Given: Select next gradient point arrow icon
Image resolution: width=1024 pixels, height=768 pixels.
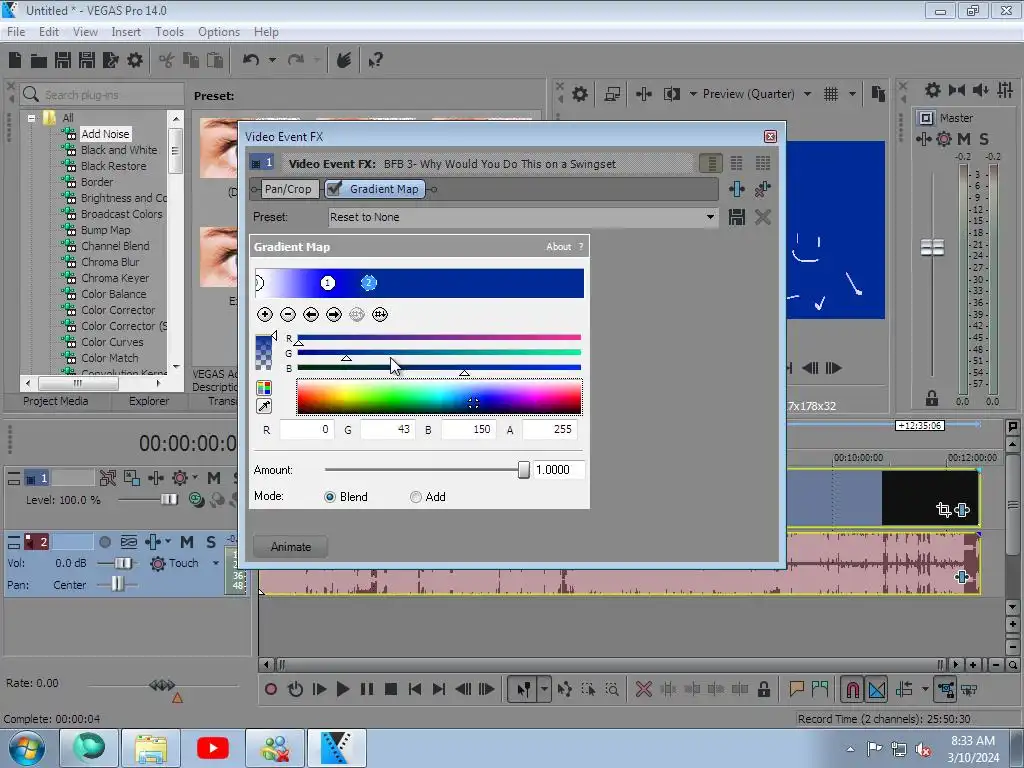Looking at the screenshot, I should 334,315.
